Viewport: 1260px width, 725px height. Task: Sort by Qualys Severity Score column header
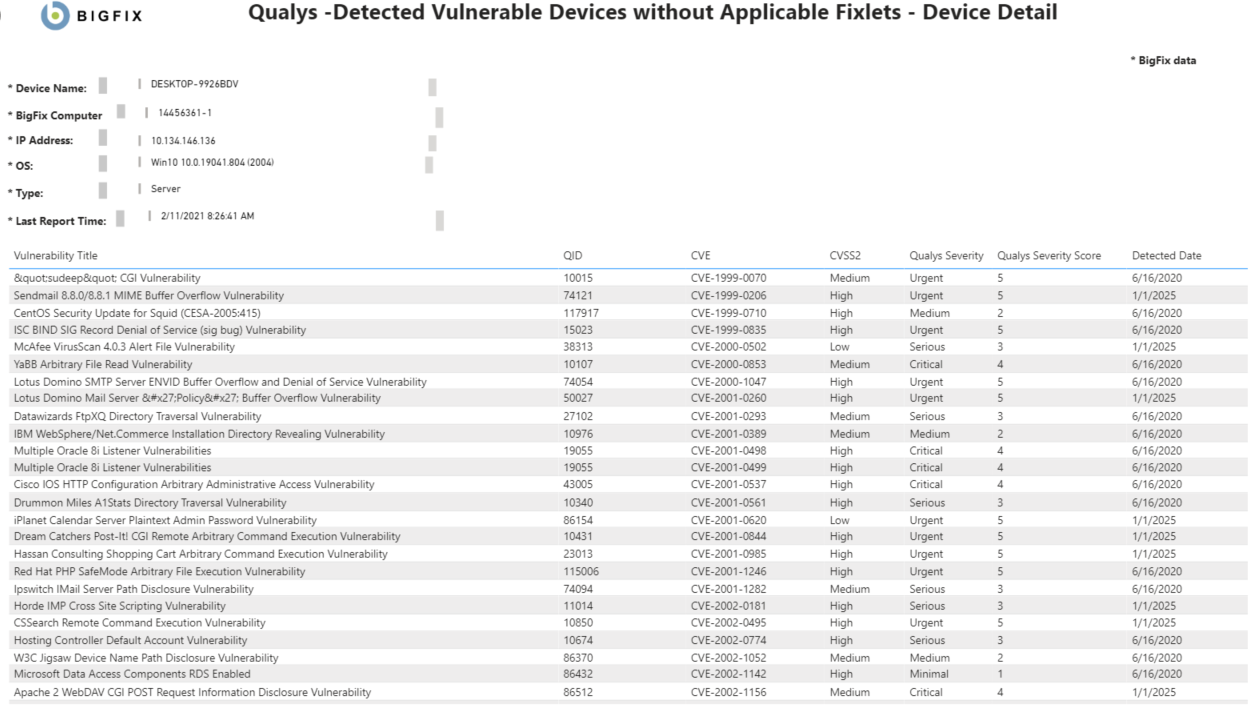tap(1048, 256)
